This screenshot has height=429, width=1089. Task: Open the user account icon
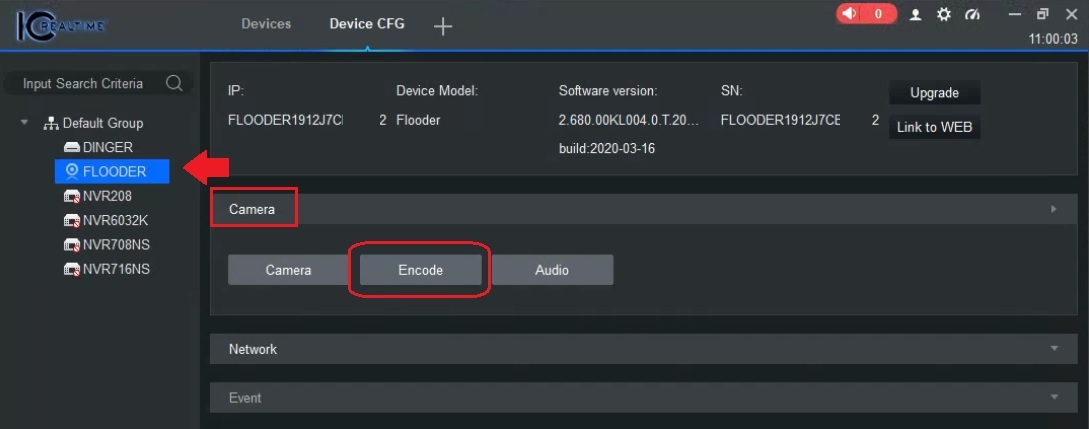click(916, 15)
